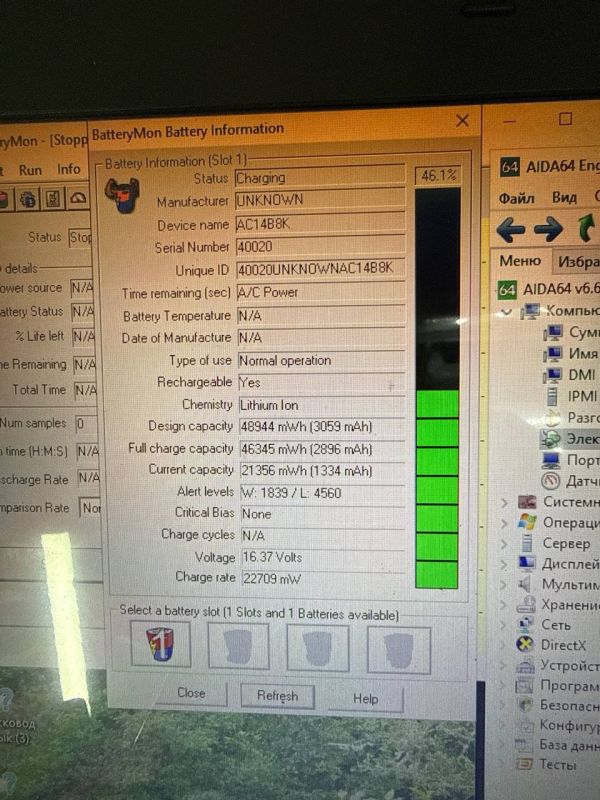
Task: Open the Run menu in BatteryMon
Action: coord(30,170)
